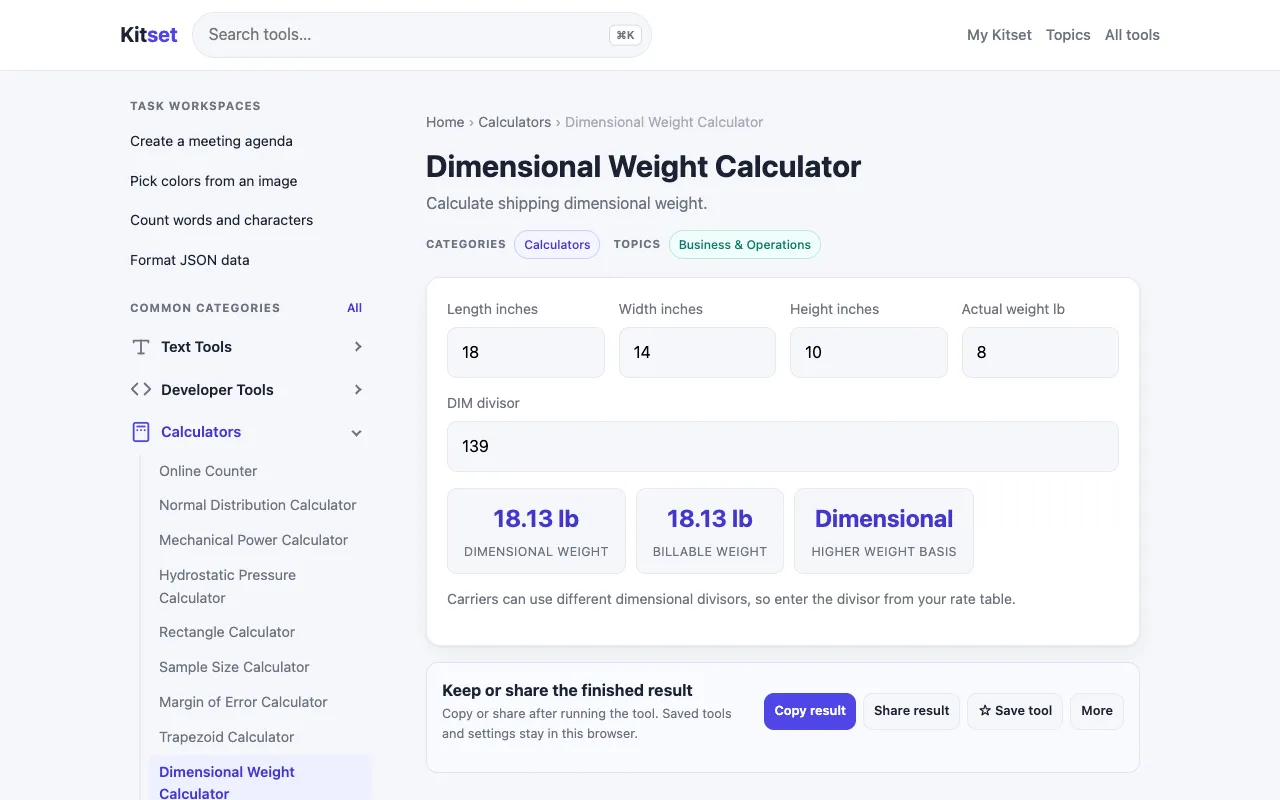The image size is (1280, 800).
Task: Click the Developer Tools code icon
Action: coord(141,390)
